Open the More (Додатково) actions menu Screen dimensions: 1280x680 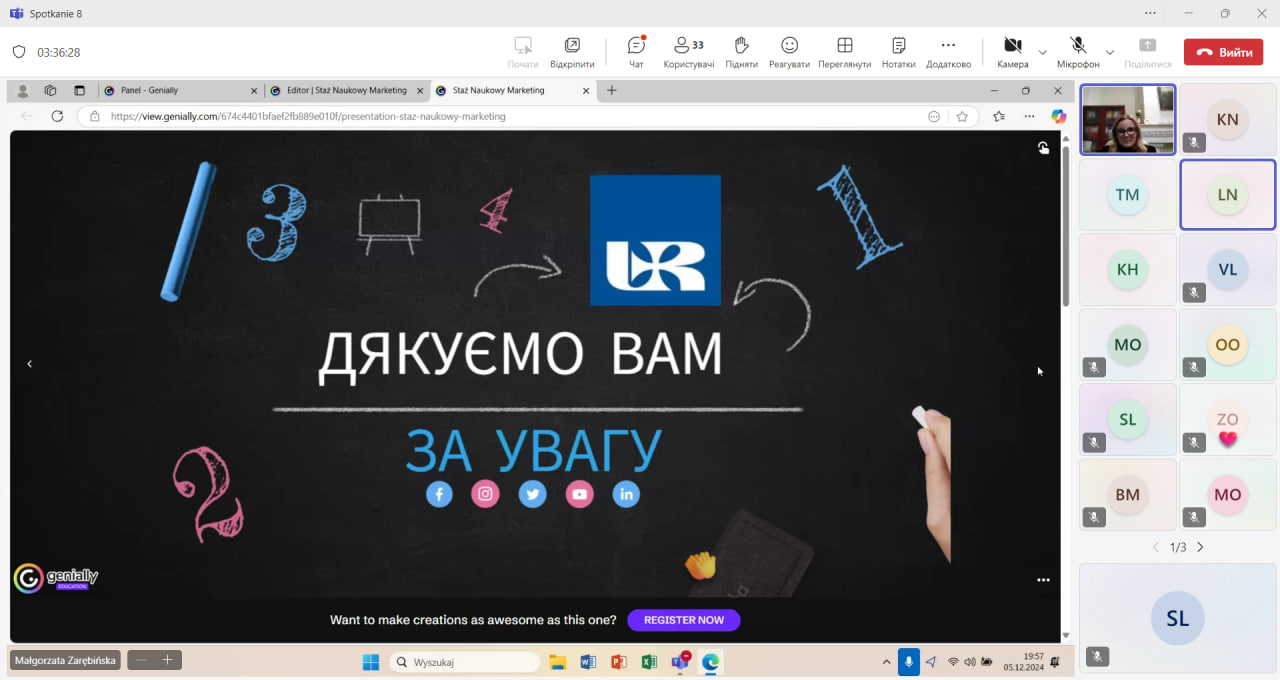click(x=948, y=52)
